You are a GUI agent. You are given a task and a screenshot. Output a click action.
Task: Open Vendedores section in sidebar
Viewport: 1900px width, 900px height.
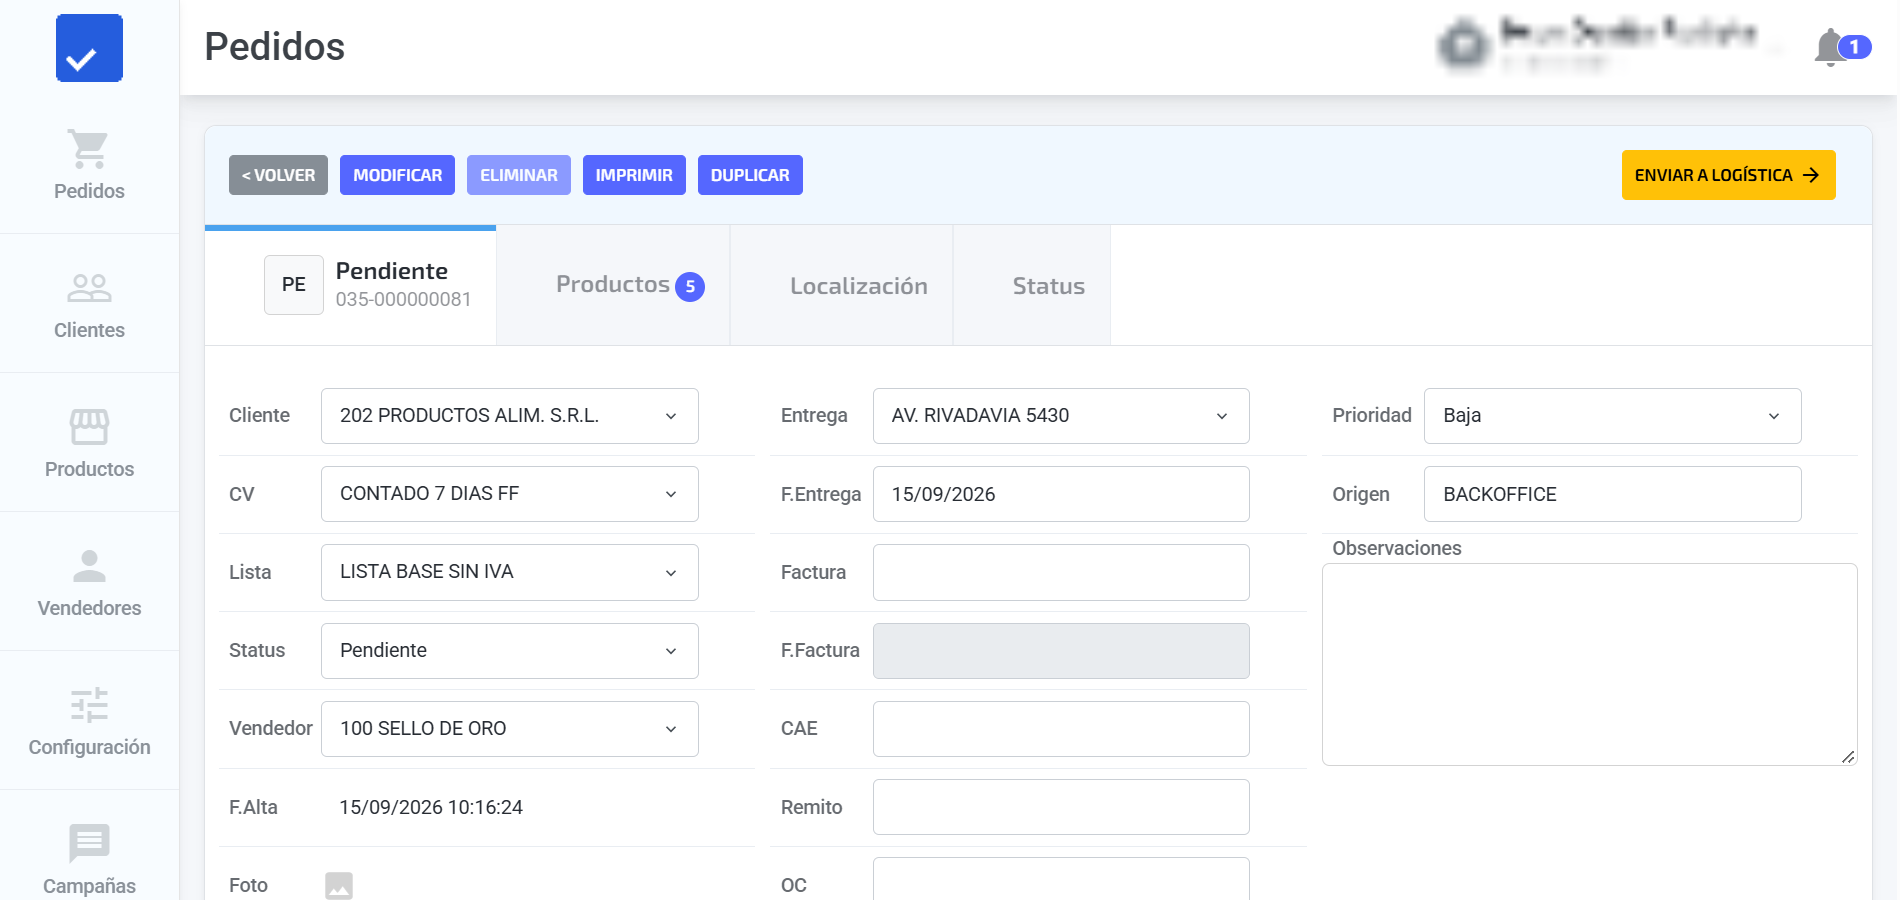click(89, 582)
